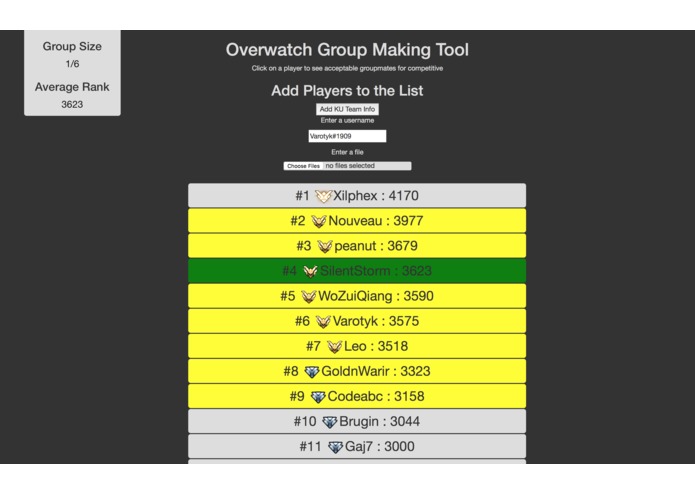Click the Group Size 1/6 value
Viewport: 695px width, 494px height.
pyautogui.click(x=72, y=64)
